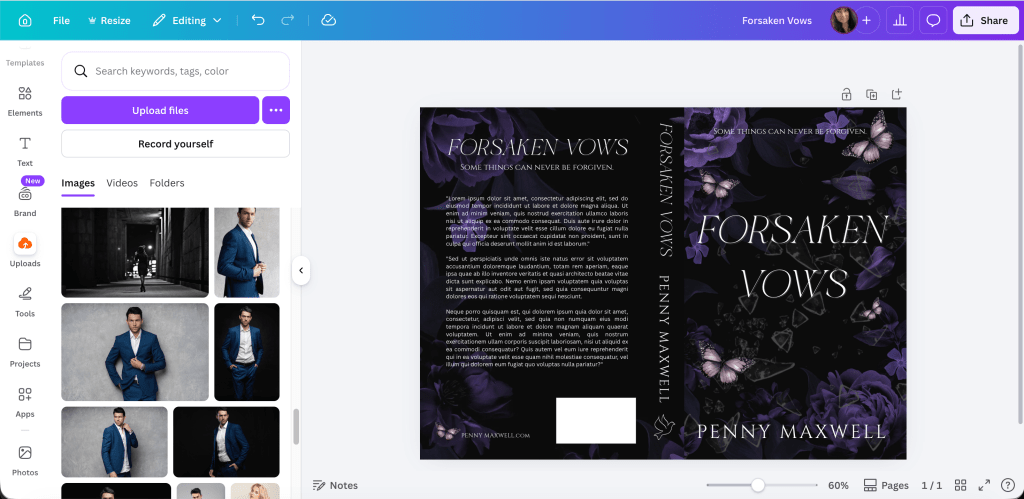Open the Notes panel
Image resolution: width=1024 pixels, height=499 pixels.
point(335,485)
